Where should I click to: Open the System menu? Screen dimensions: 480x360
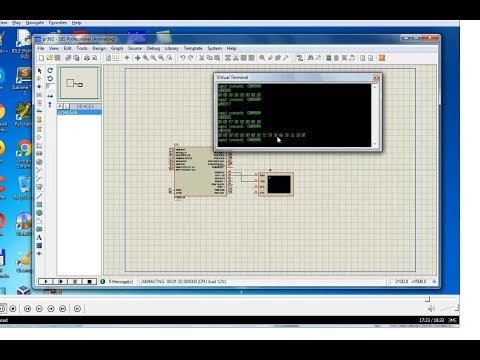tap(215, 48)
